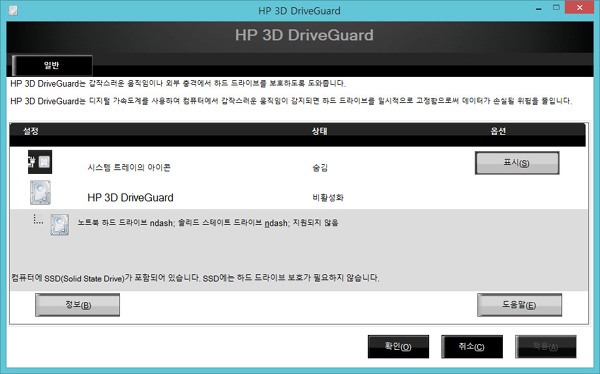The height and width of the screenshot is (374, 600).
Task: Cancel with the 취소(C) button
Action: coord(472,347)
